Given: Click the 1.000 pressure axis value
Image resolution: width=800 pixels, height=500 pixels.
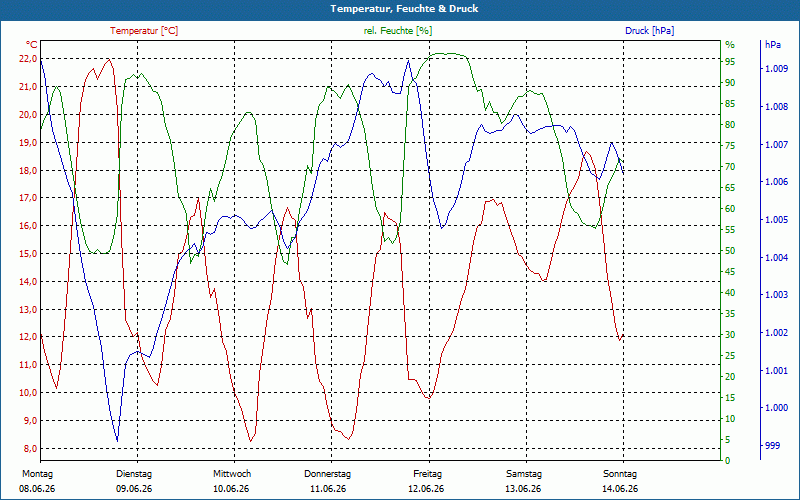Looking at the screenshot, I should pos(776,408).
